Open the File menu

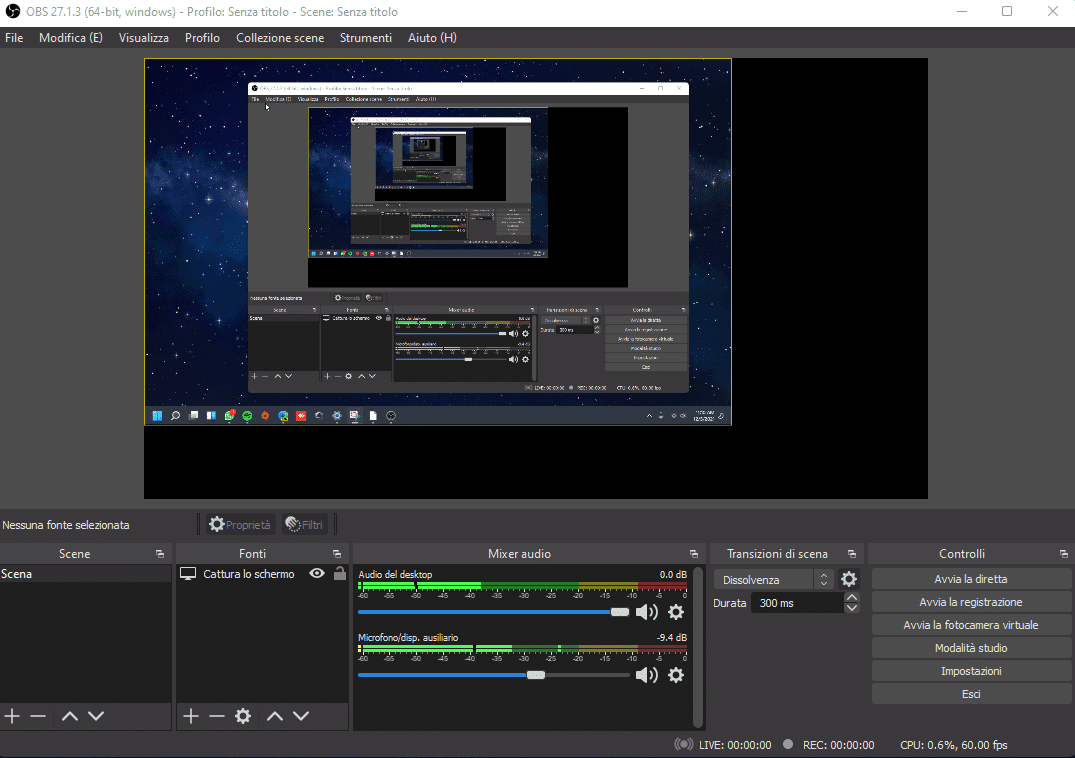point(14,38)
